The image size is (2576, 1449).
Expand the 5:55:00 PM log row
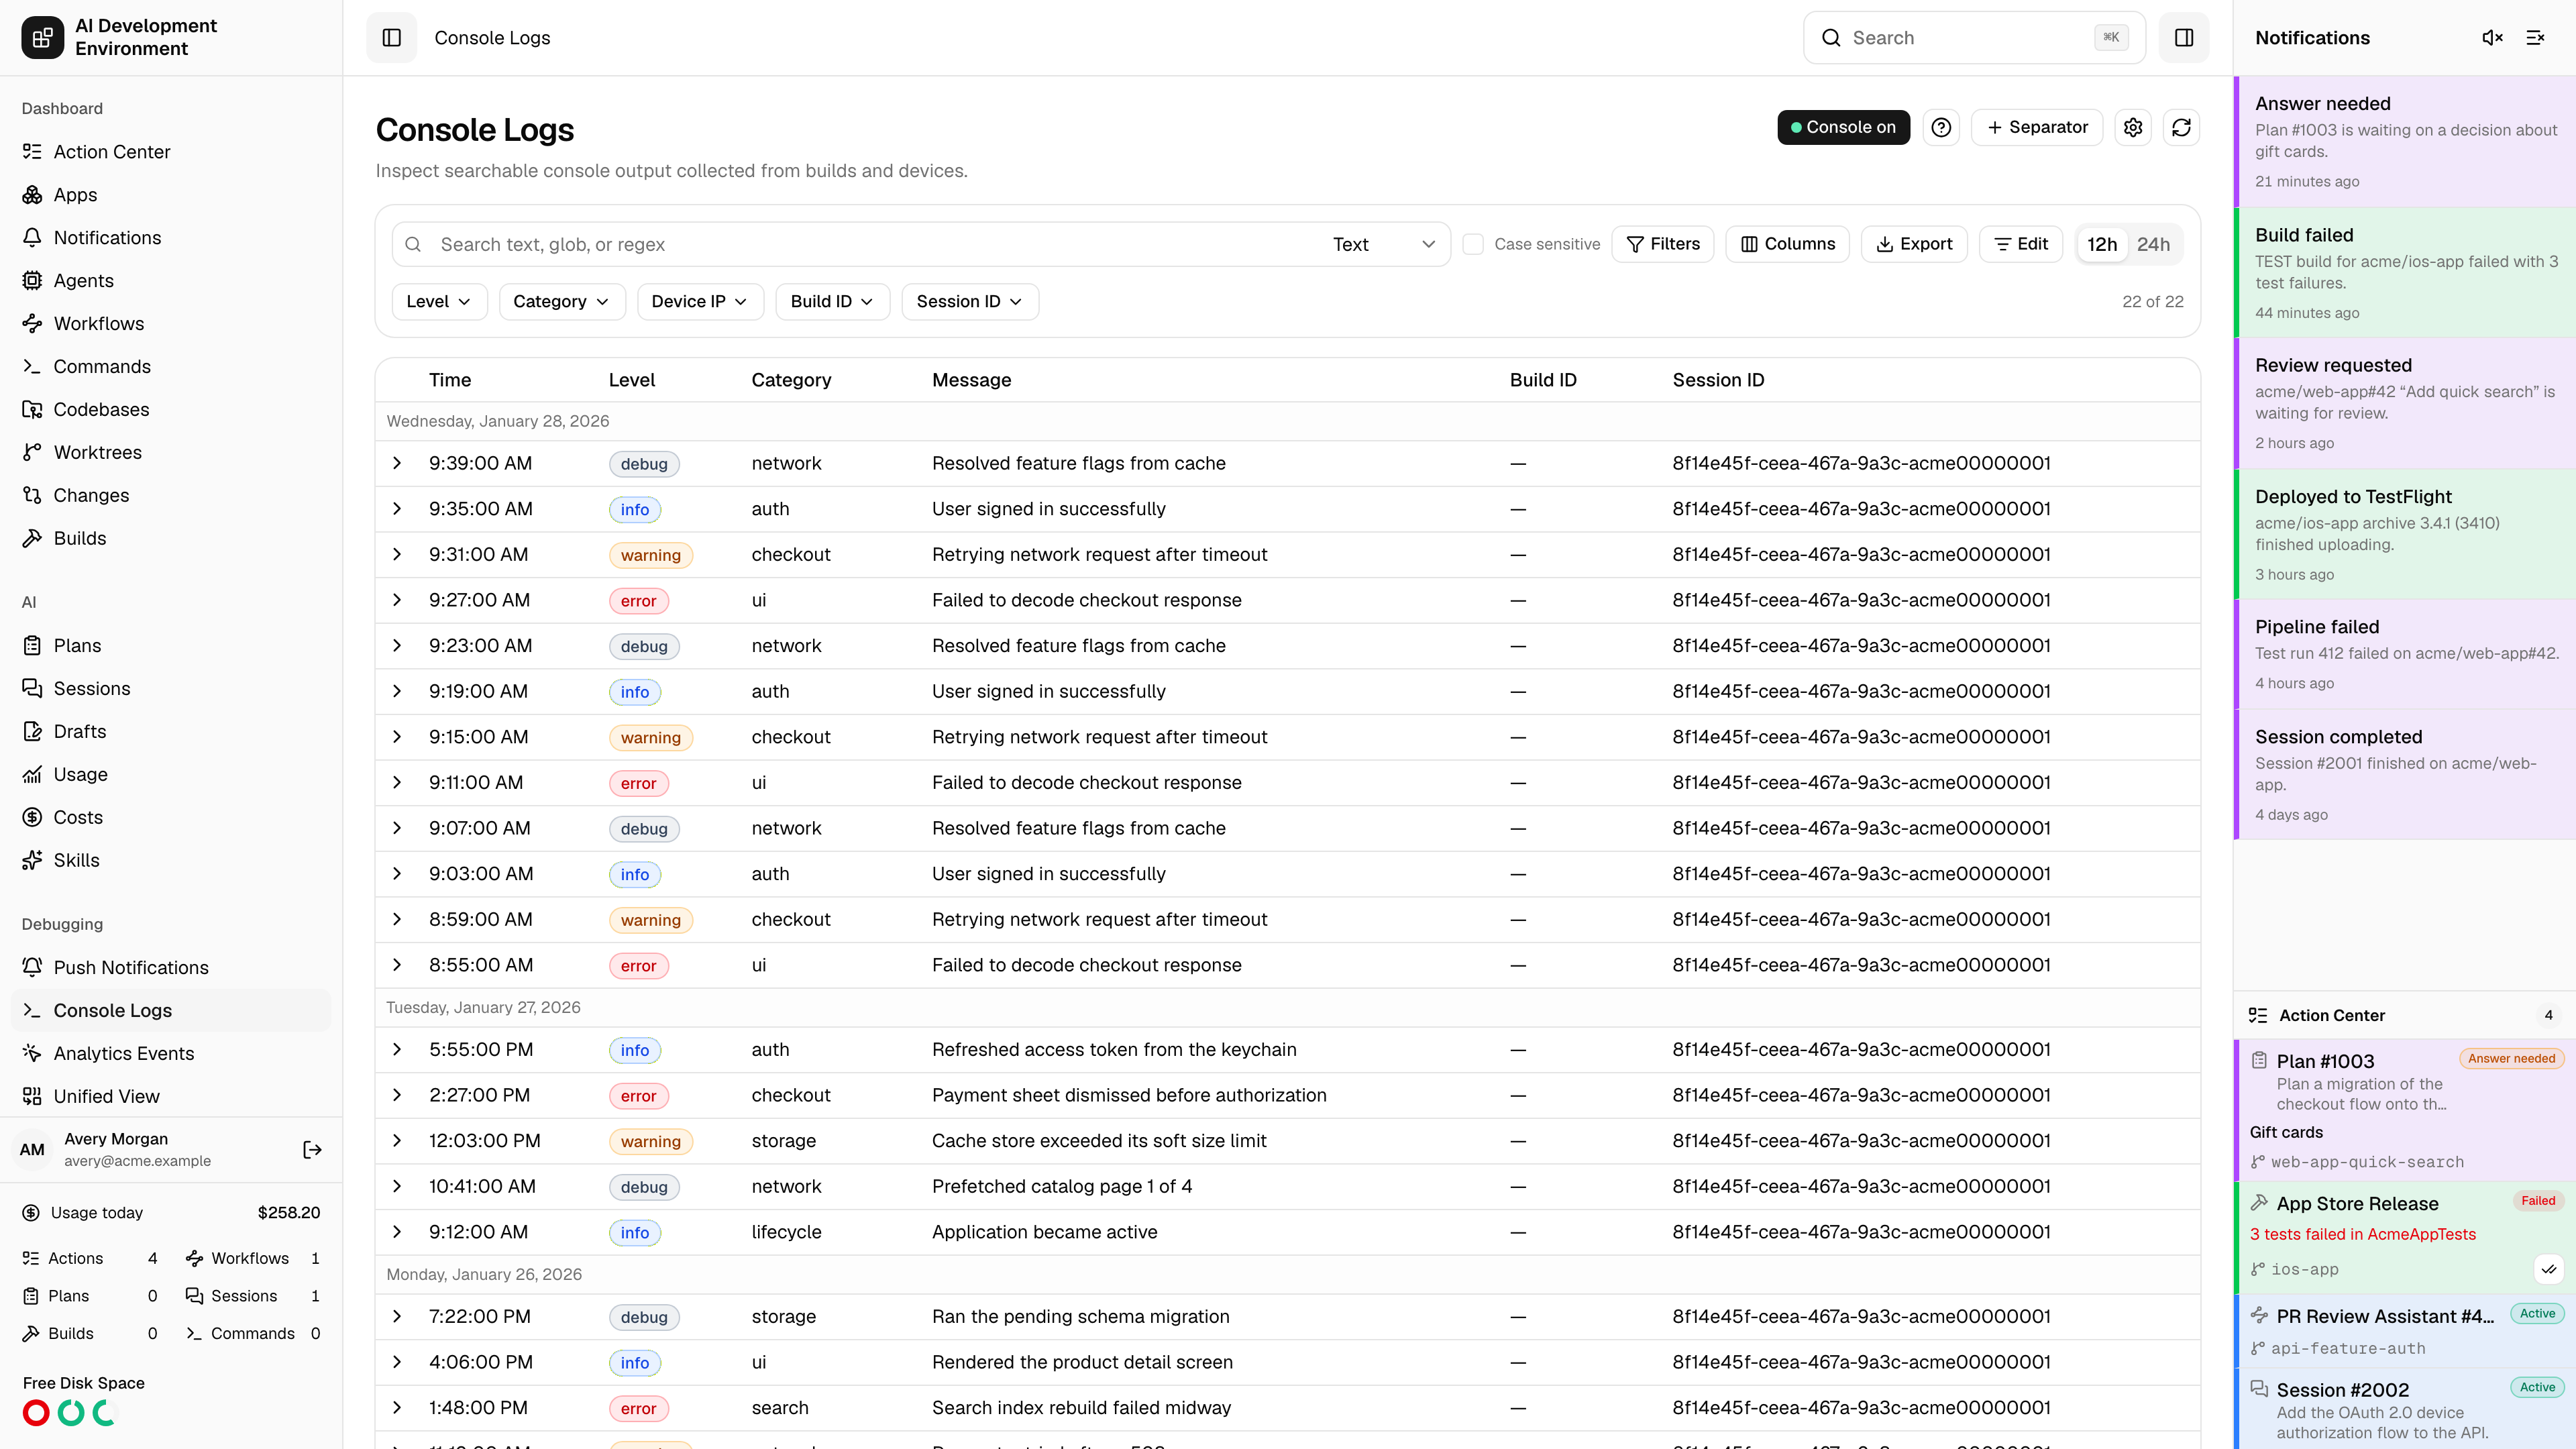click(x=397, y=1050)
